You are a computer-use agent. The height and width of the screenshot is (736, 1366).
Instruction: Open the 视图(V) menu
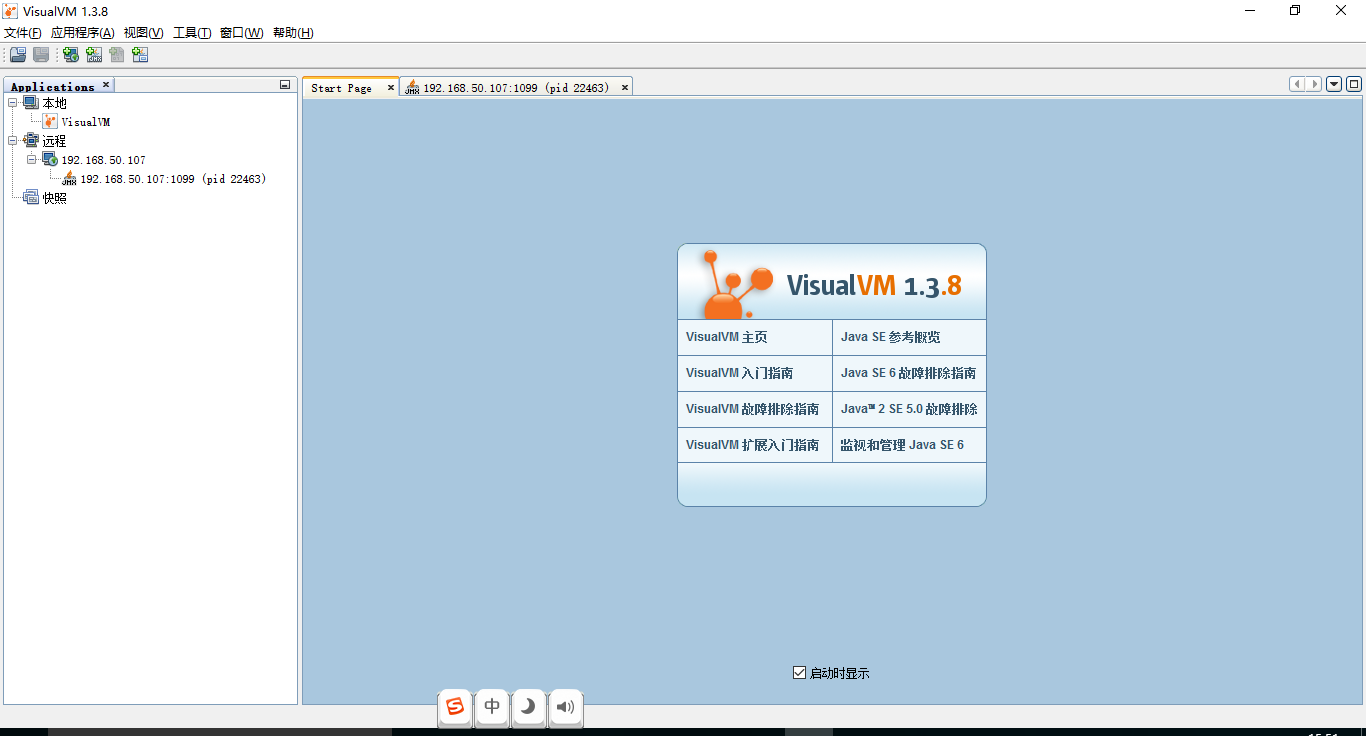(143, 33)
